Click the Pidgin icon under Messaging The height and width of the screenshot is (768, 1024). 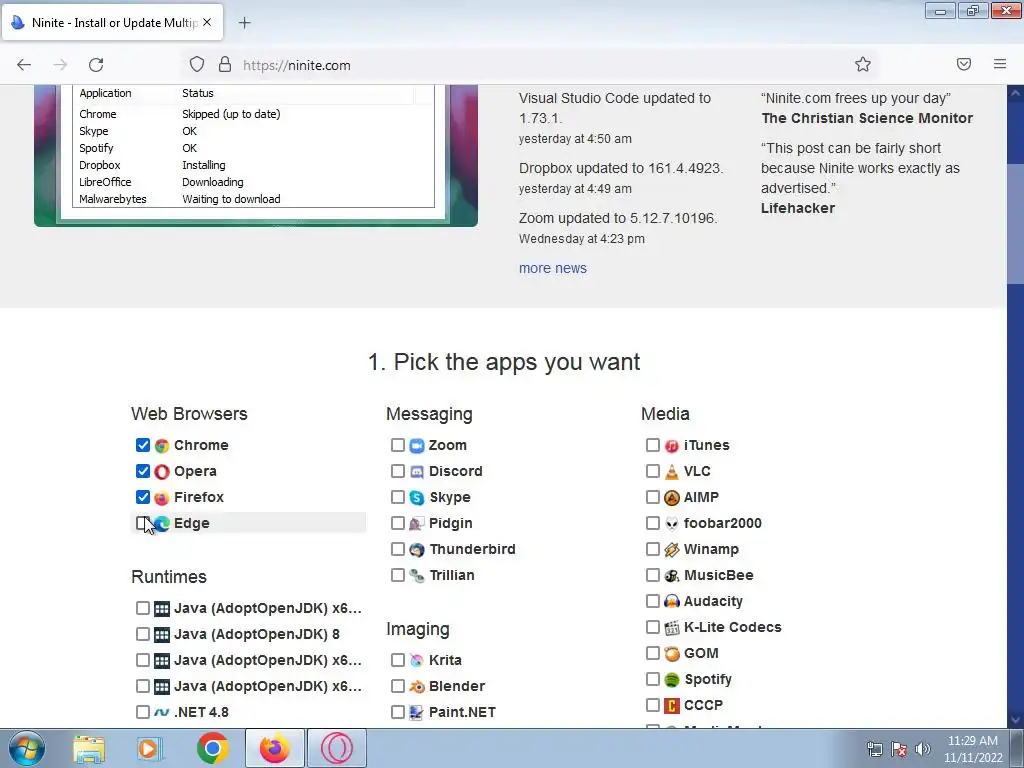417,524
